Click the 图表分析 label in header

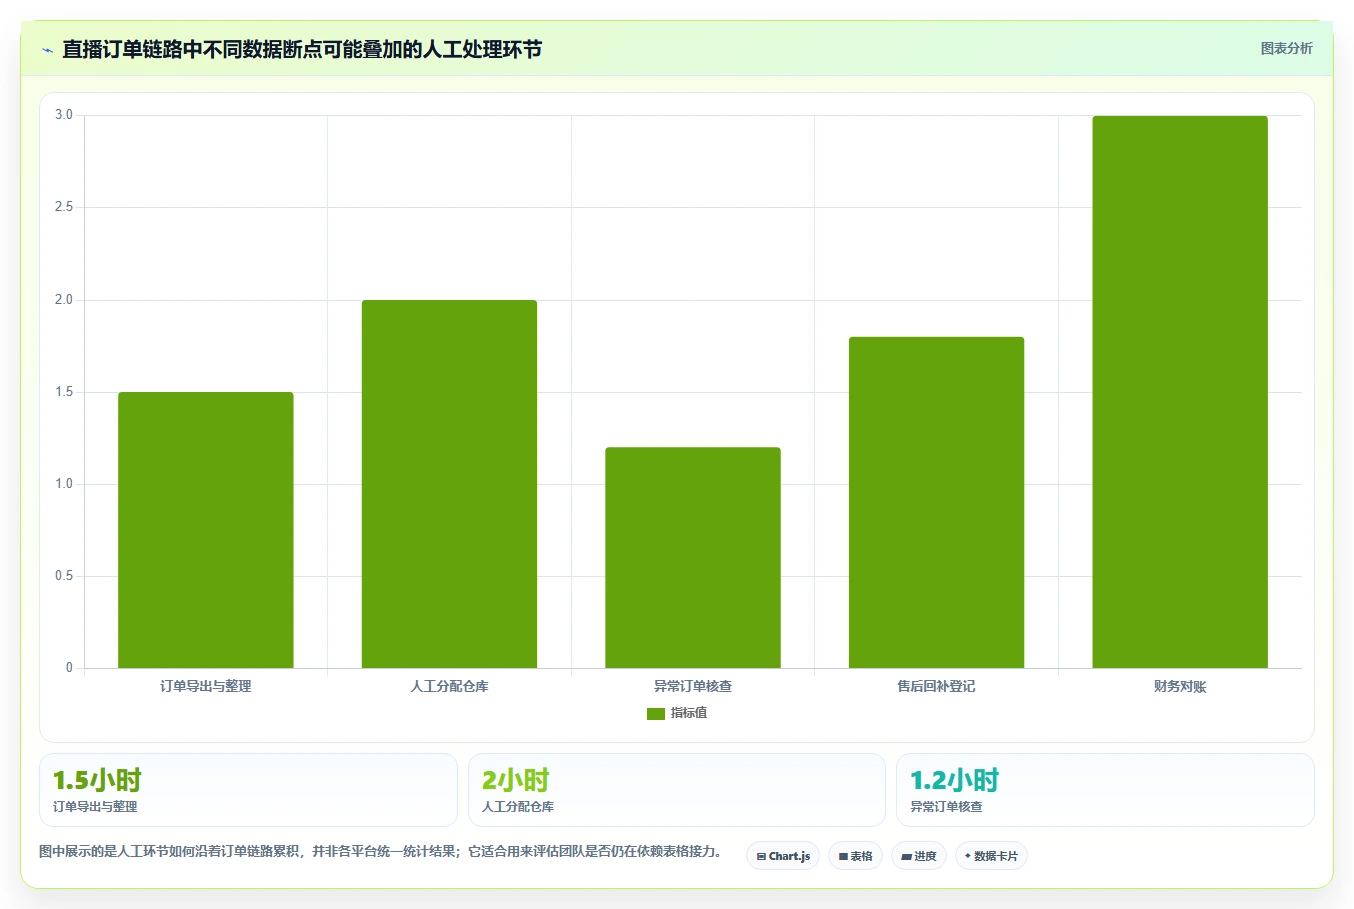(1286, 48)
